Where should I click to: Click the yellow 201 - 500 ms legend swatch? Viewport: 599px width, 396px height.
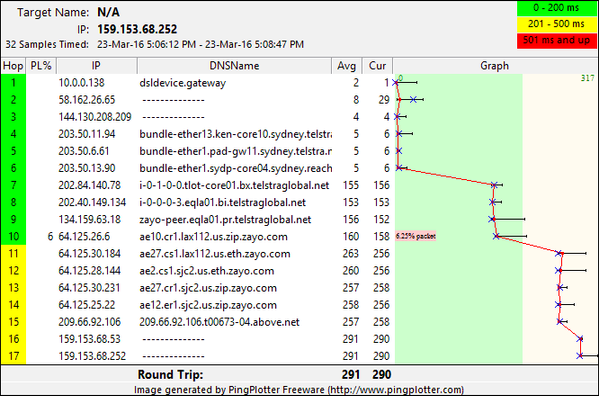click(x=556, y=24)
